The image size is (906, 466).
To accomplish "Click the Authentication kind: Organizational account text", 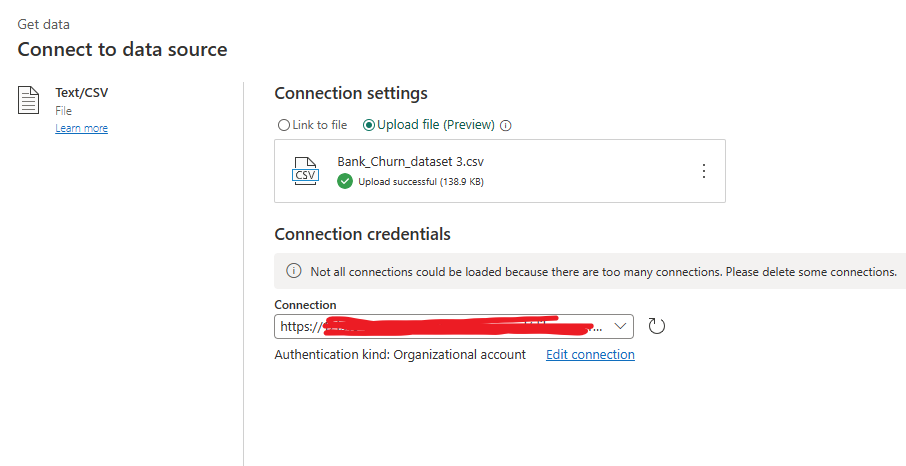I will point(400,354).
